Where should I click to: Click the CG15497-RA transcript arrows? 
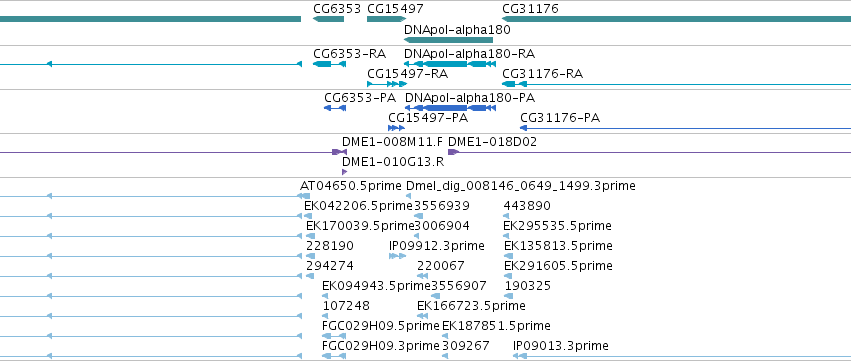(387, 84)
